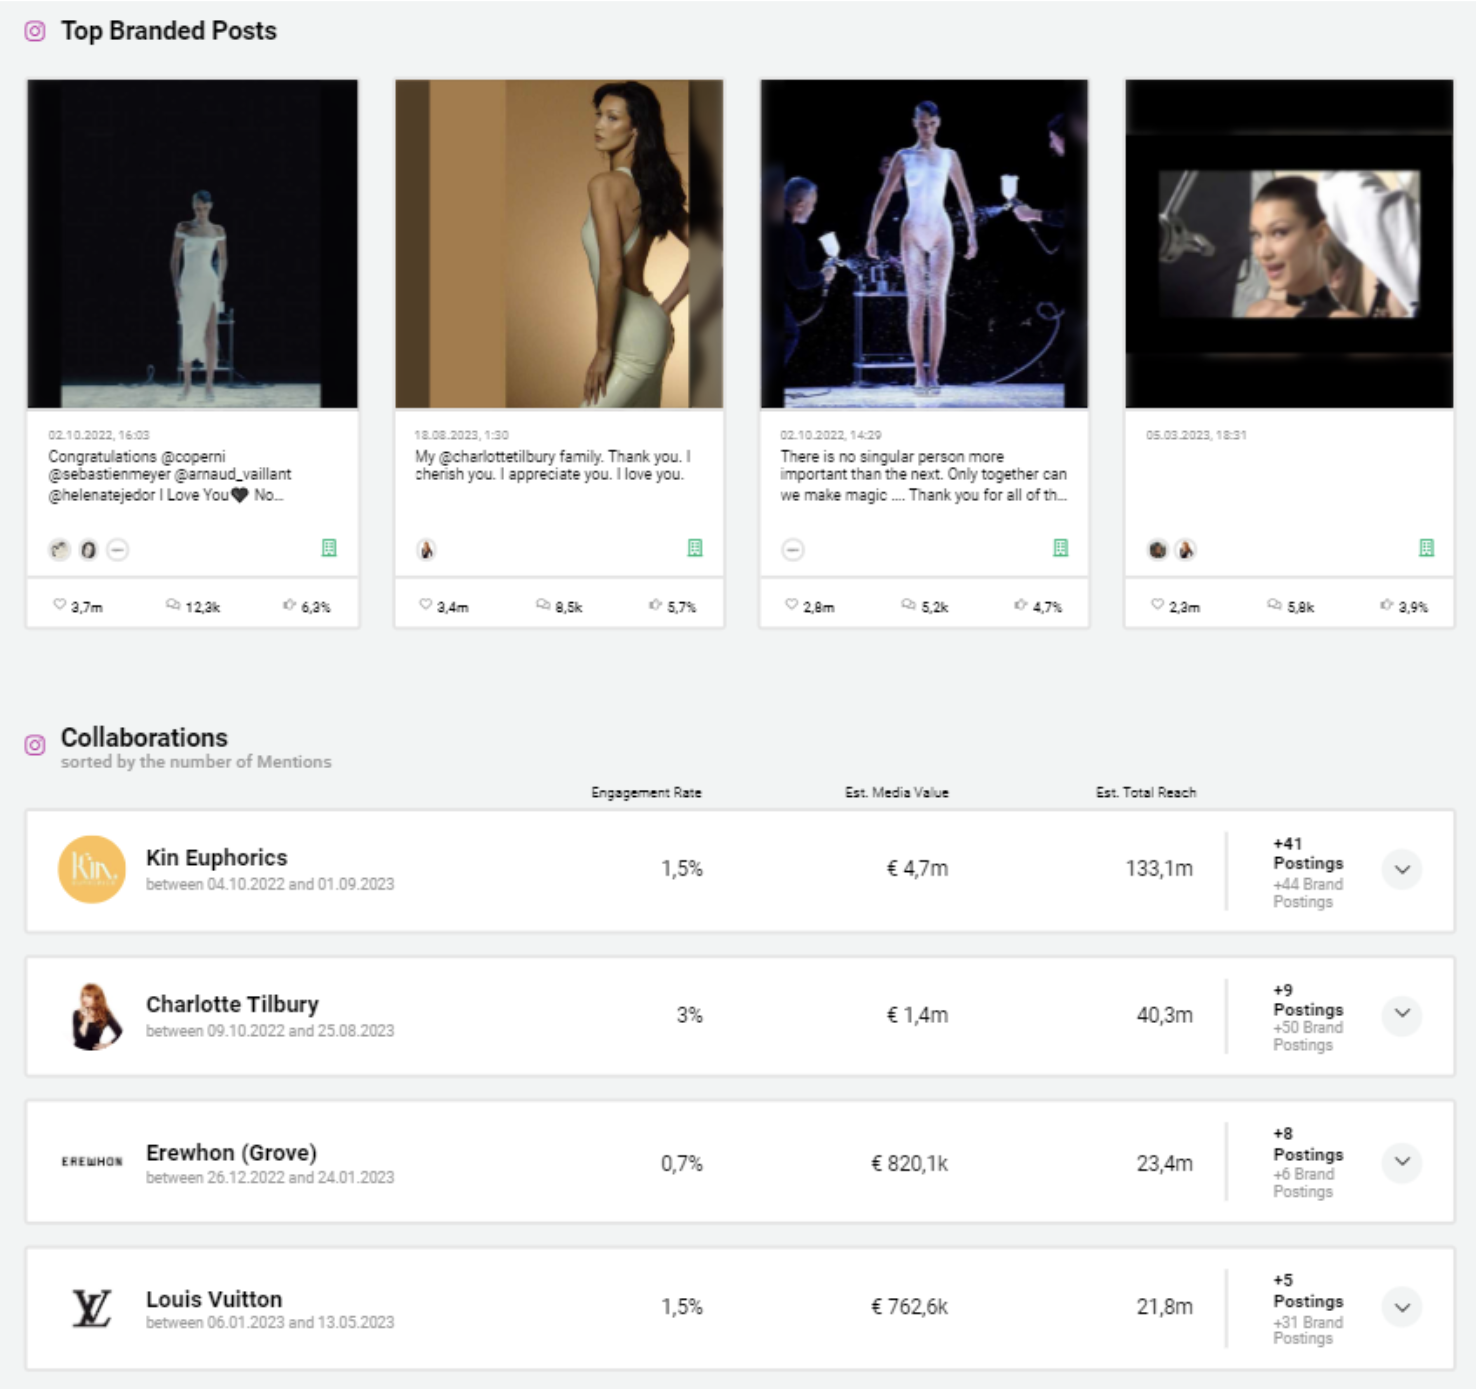Click the Instagram icon beside Top Branded Posts
Screen dimensions: 1478x1392
[x=36, y=30]
